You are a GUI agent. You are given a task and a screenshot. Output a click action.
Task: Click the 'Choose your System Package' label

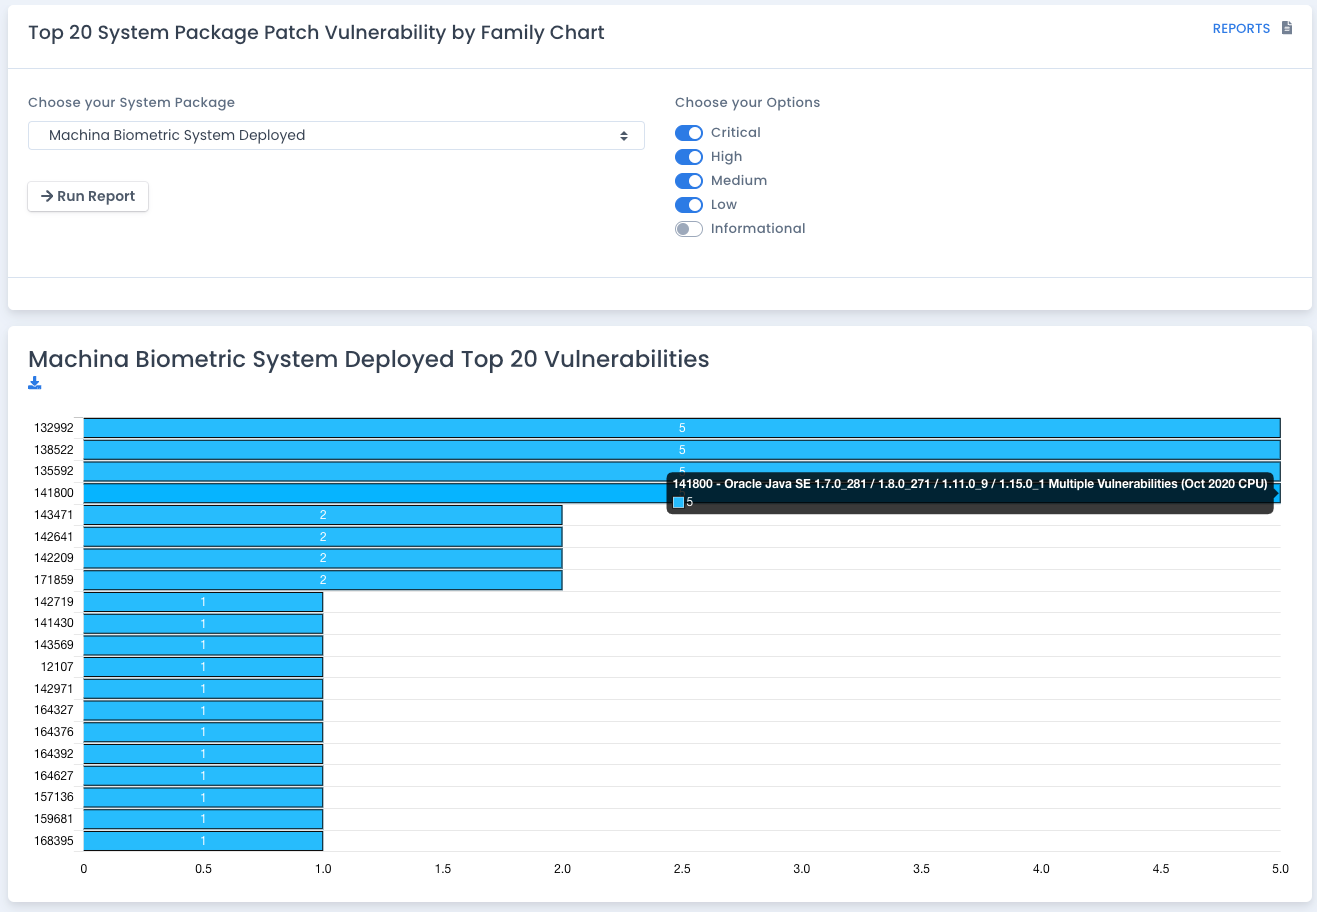click(x=131, y=102)
